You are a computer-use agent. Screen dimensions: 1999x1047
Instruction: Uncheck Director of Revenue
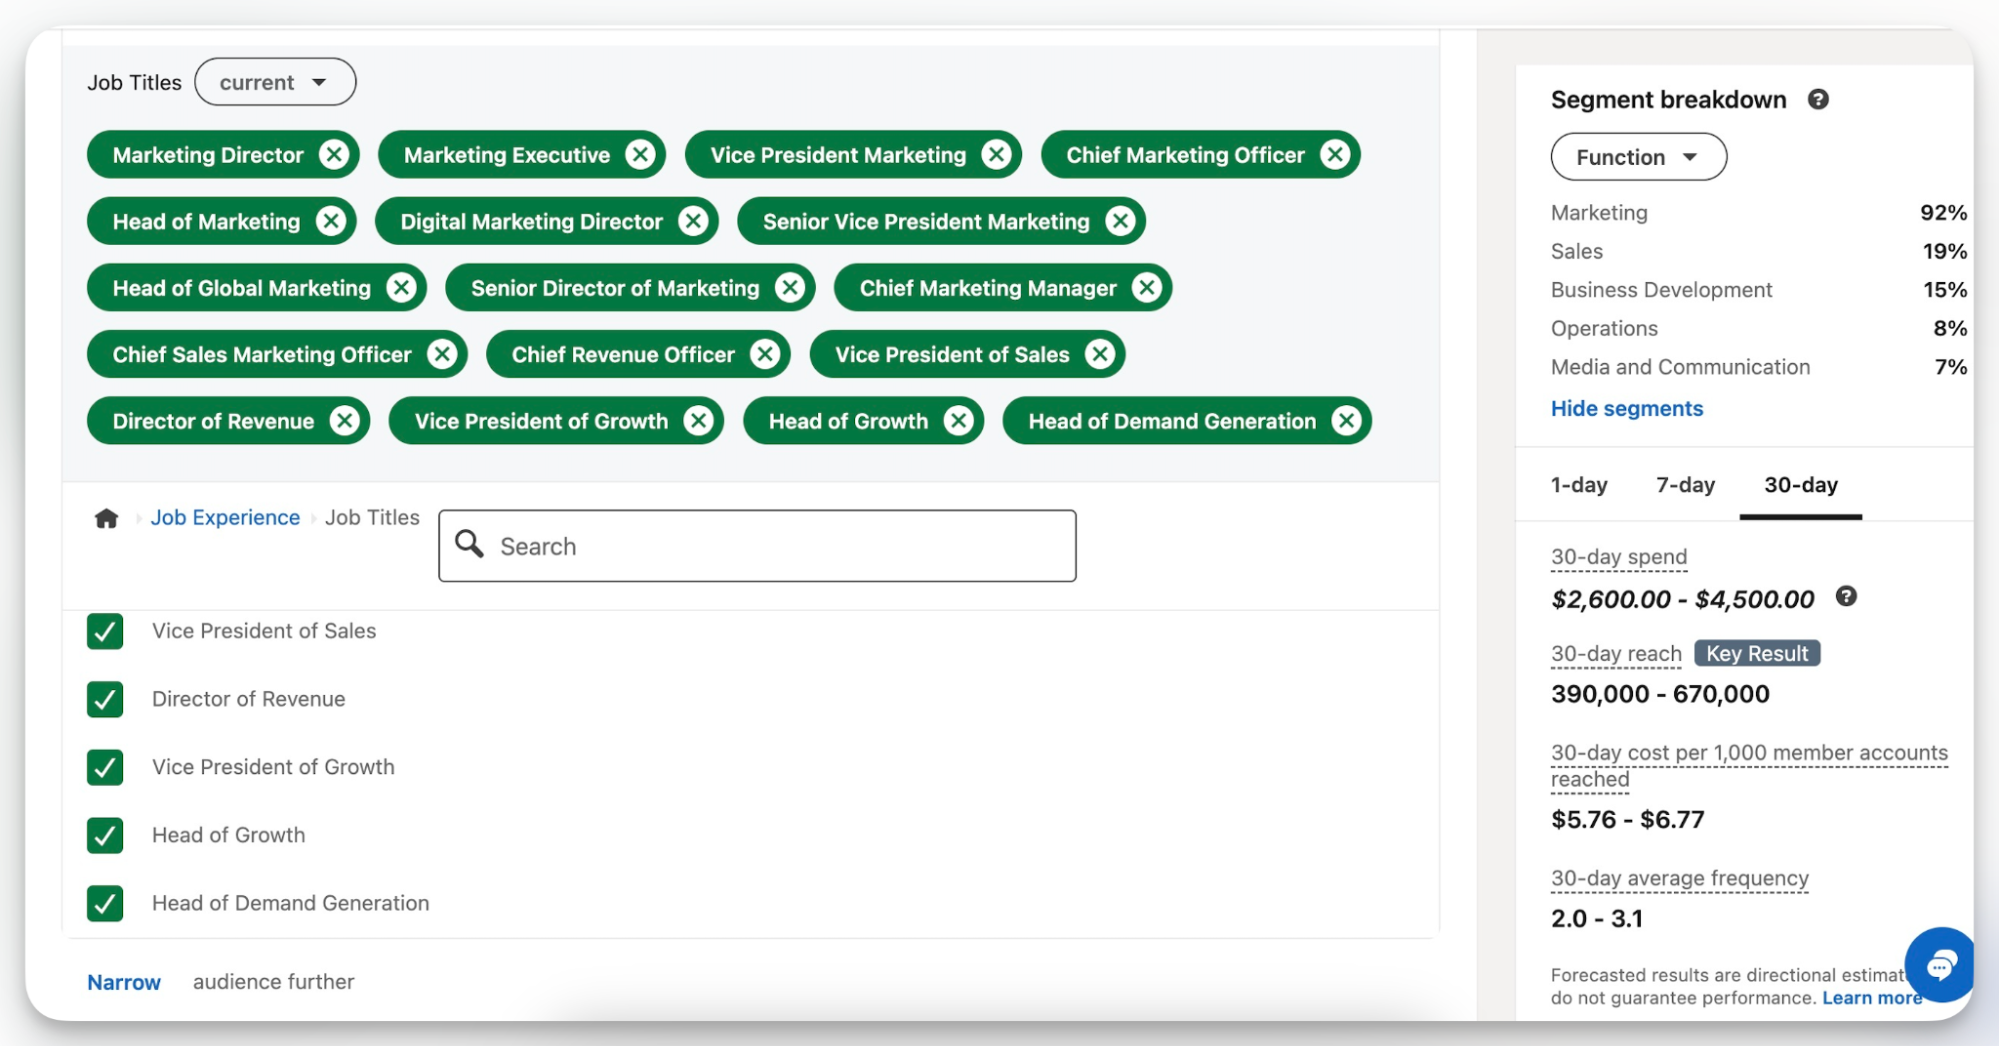pos(105,700)
